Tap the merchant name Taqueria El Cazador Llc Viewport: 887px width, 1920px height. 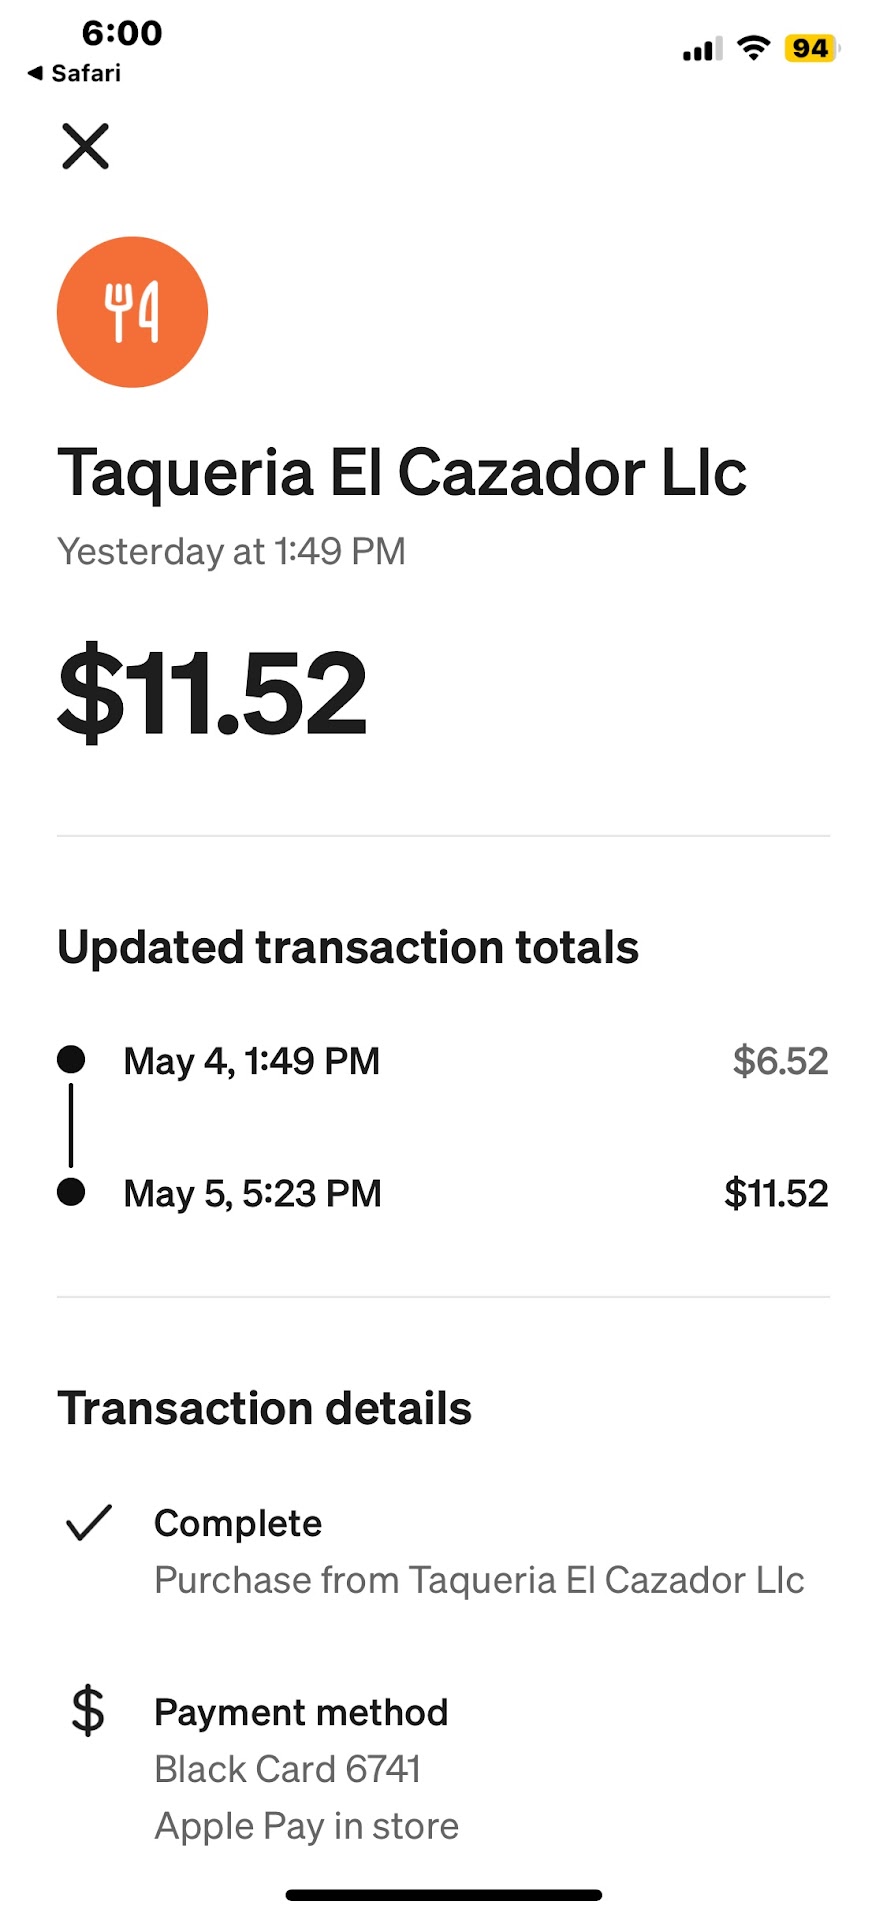coord(402,472)
